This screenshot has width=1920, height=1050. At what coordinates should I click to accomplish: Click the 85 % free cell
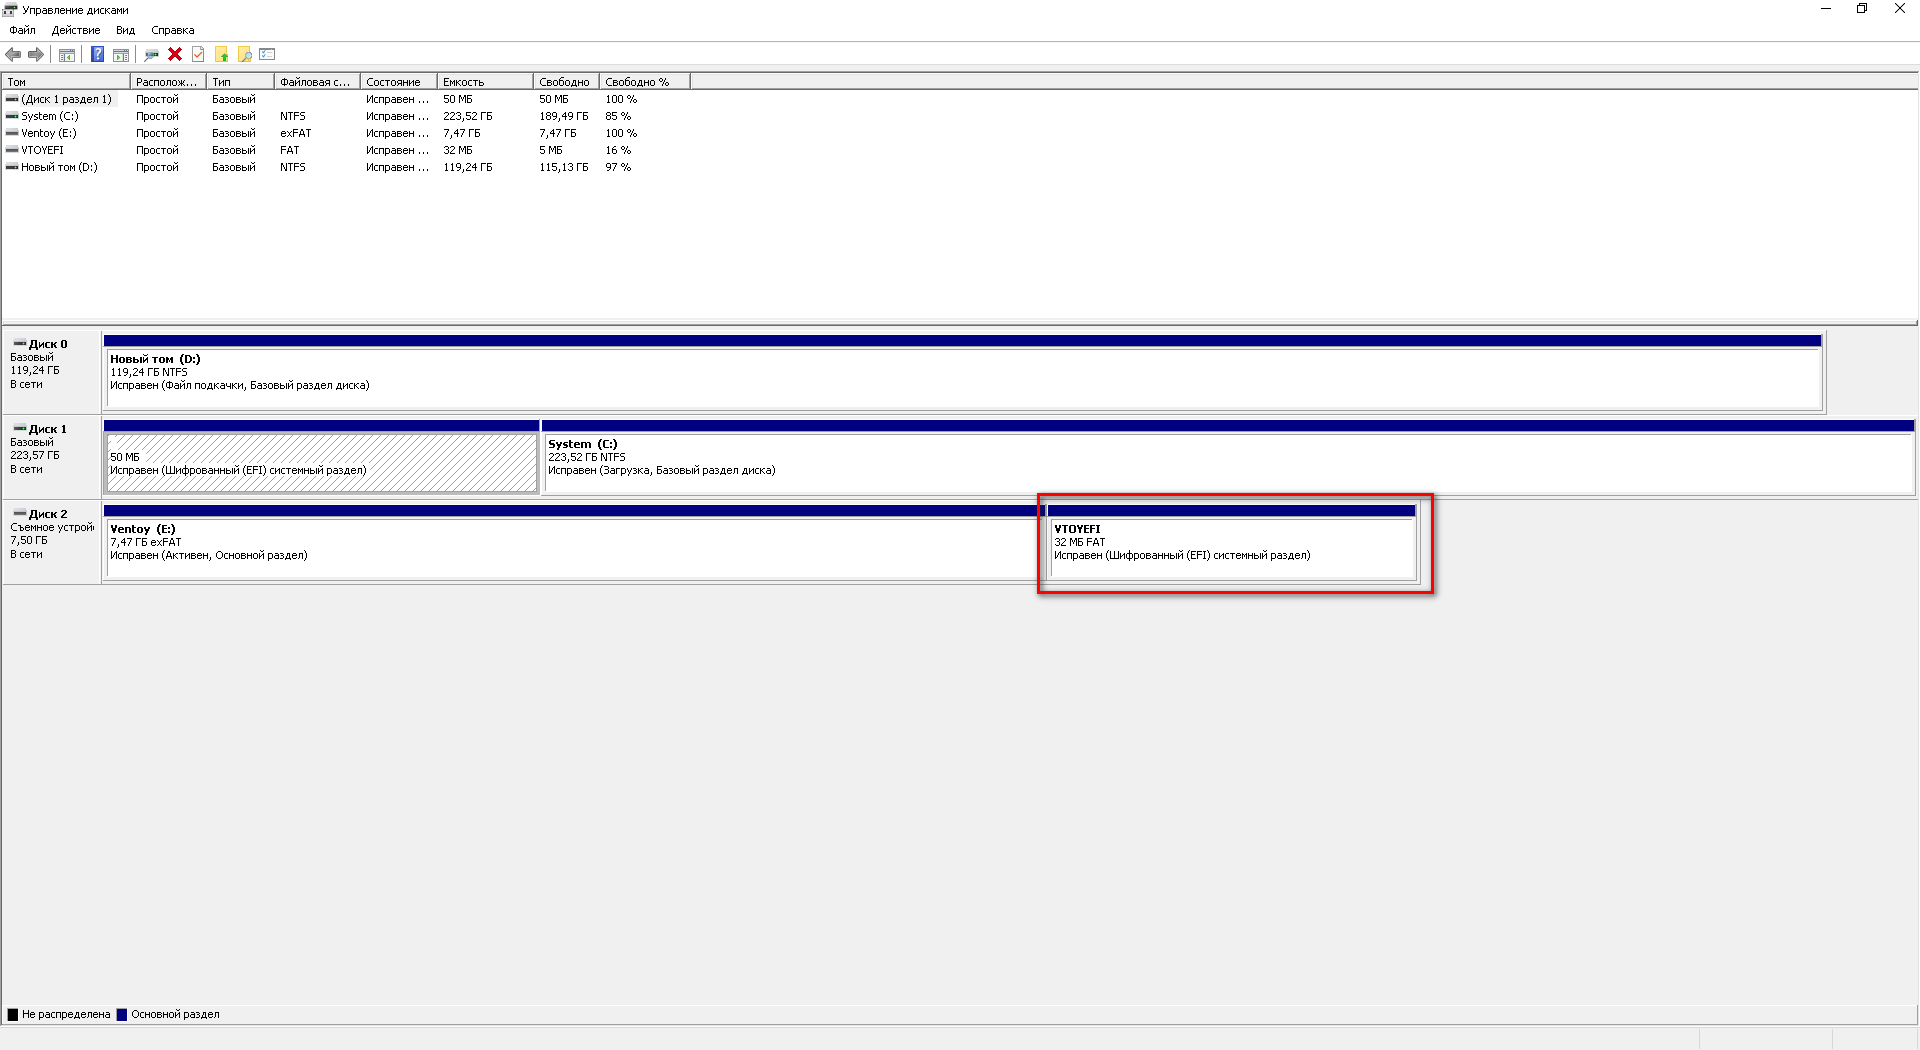[x=618, y=116]
